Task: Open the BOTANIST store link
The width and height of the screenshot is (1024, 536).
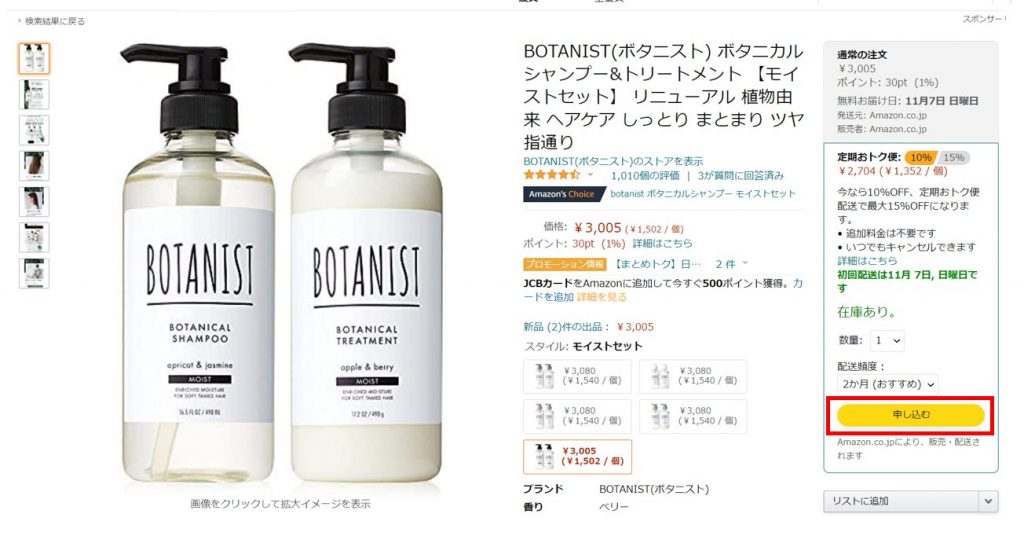Action: (x=613, y=161)
